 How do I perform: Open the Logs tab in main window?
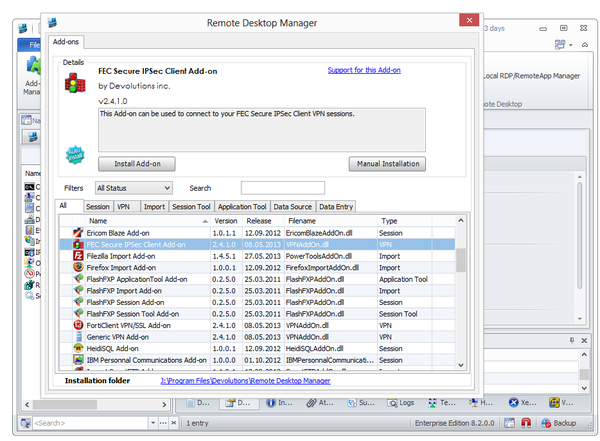pyautogui.click(x=401, y=403)
